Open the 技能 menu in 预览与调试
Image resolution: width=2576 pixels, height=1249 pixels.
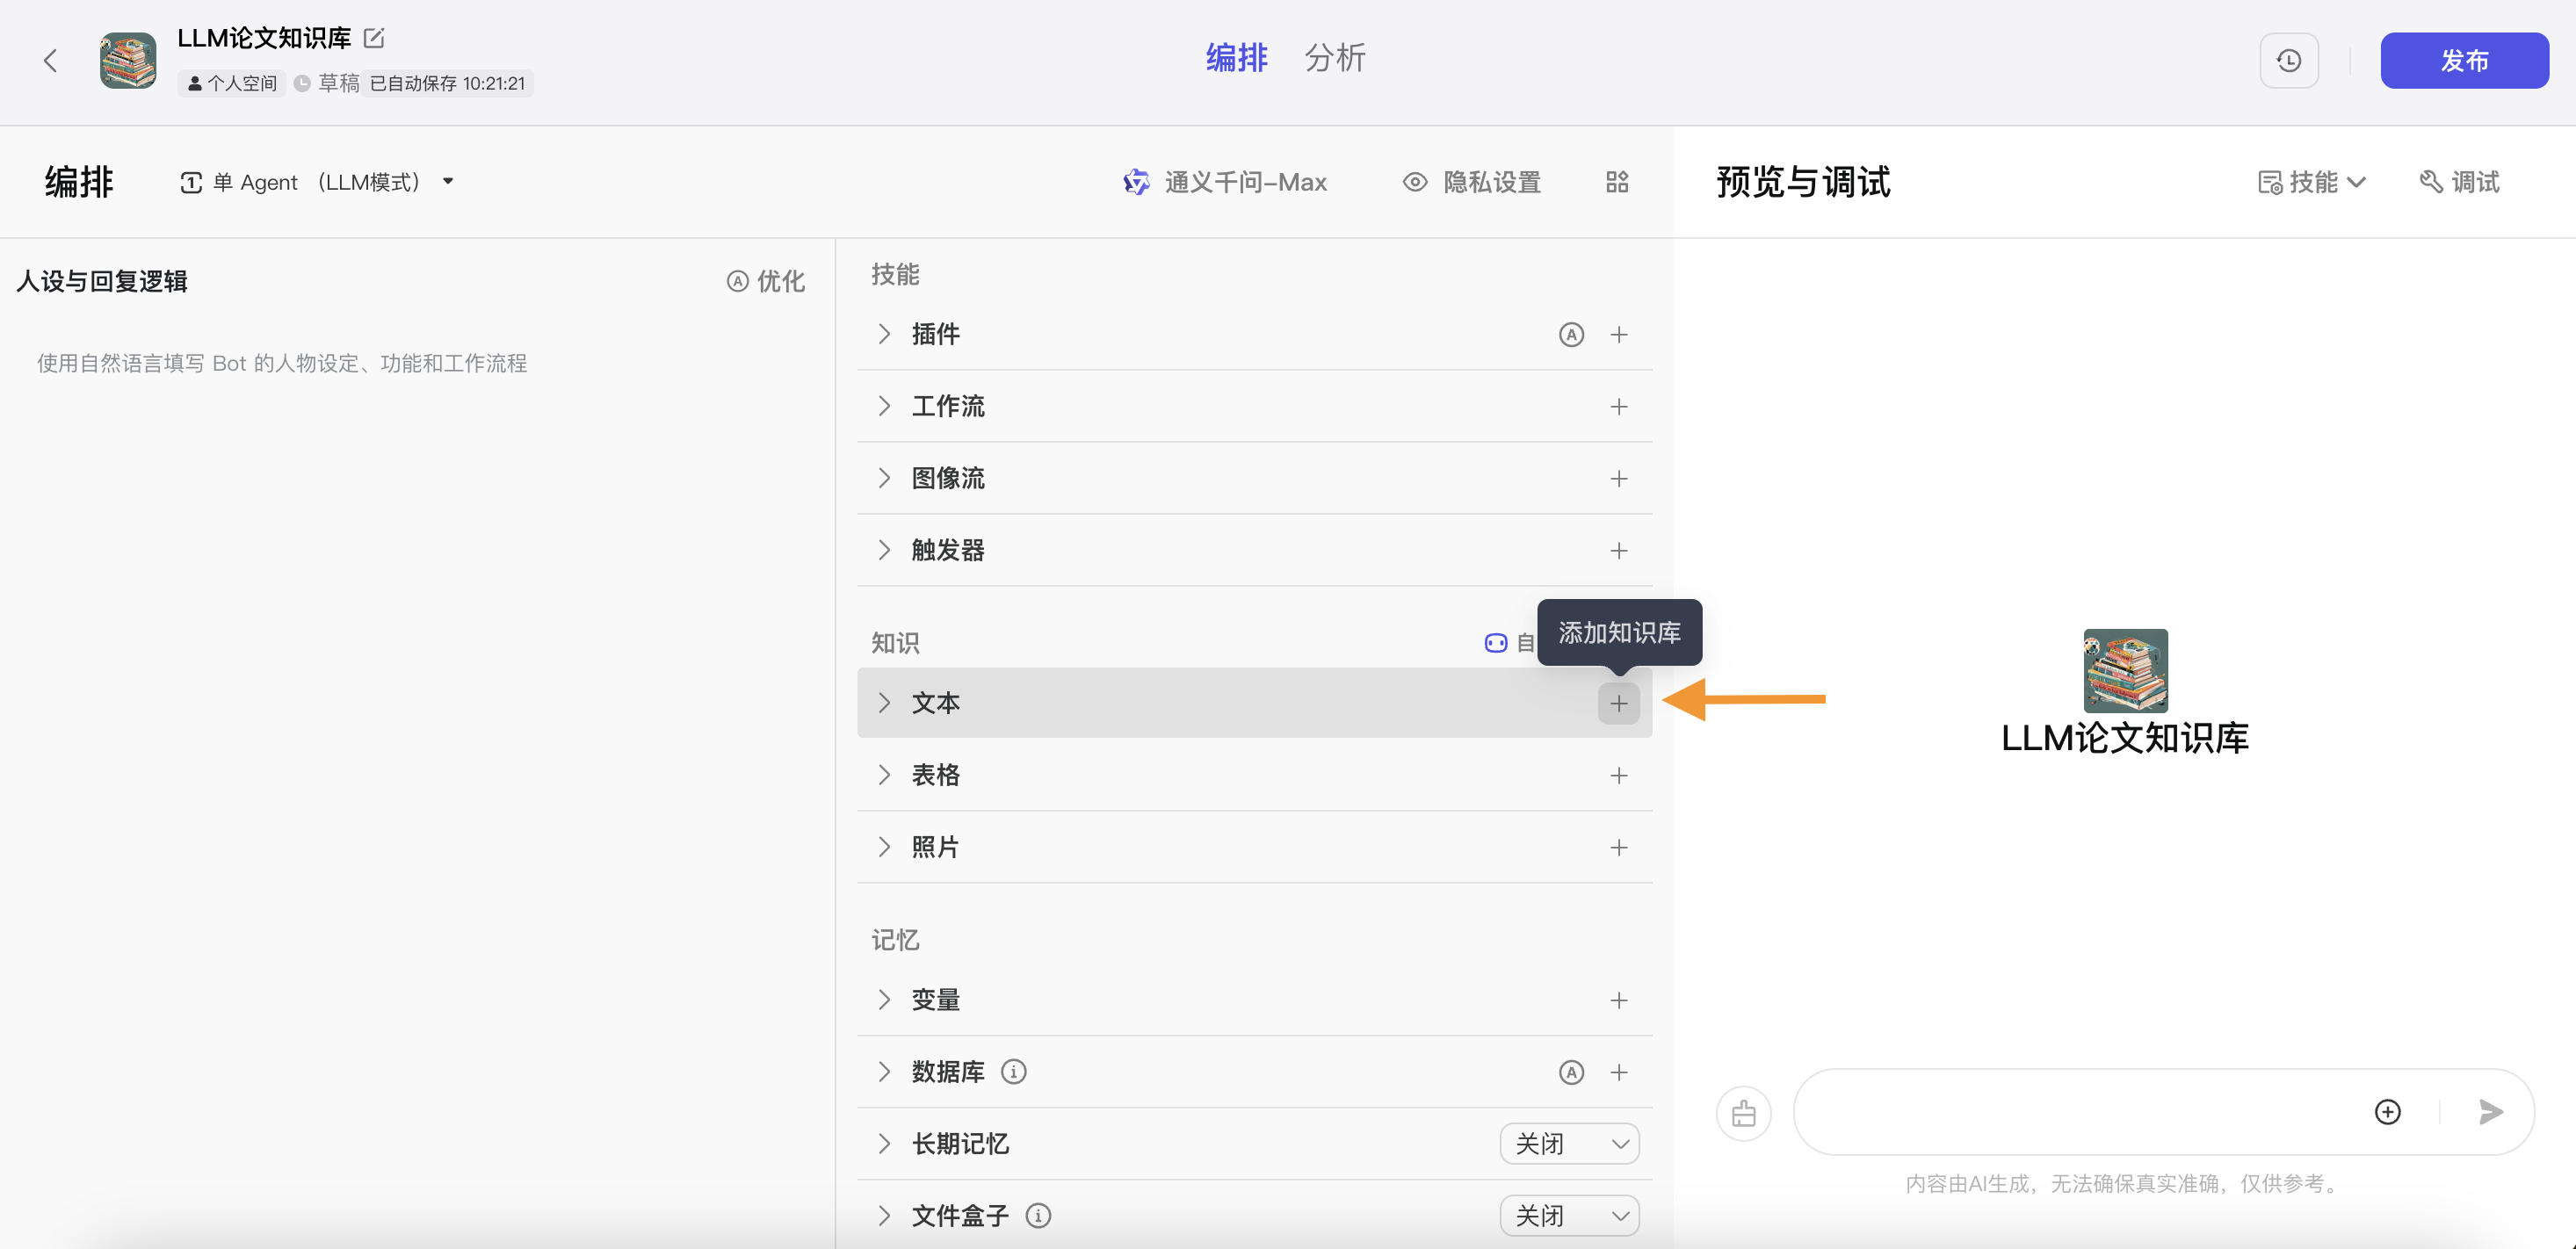[2311, 182]
